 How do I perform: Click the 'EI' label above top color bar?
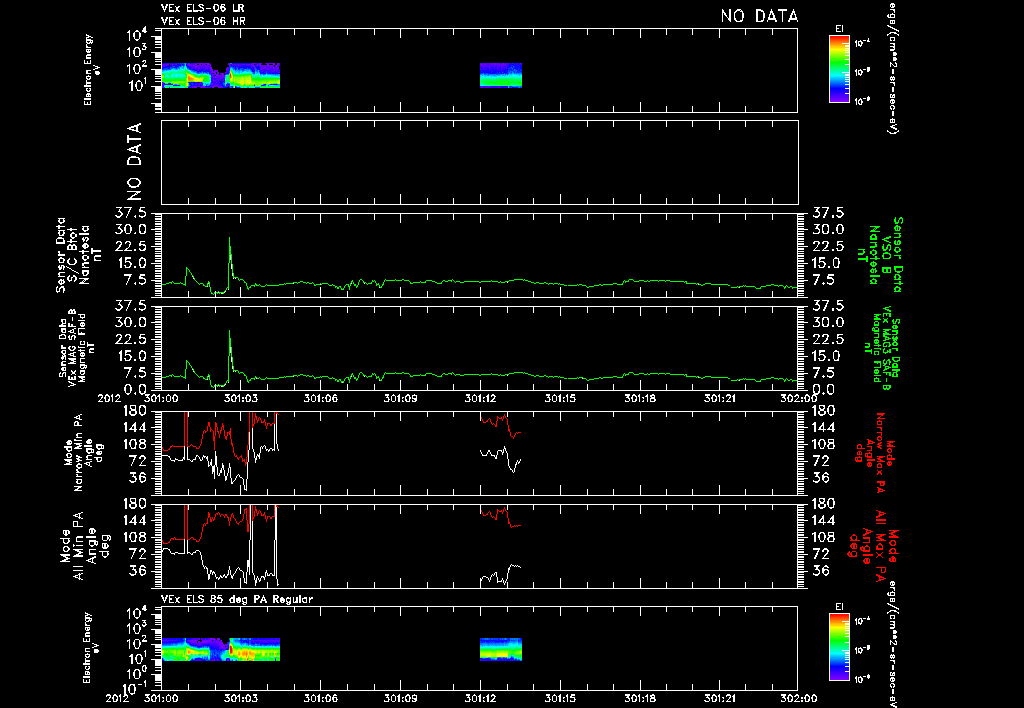point(839,29)
